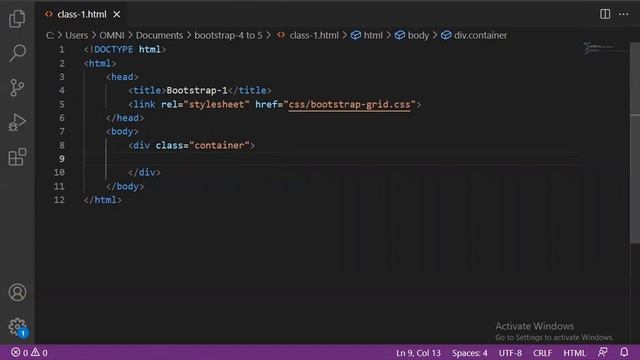Click the Documents breadcrumb segment

159,36
